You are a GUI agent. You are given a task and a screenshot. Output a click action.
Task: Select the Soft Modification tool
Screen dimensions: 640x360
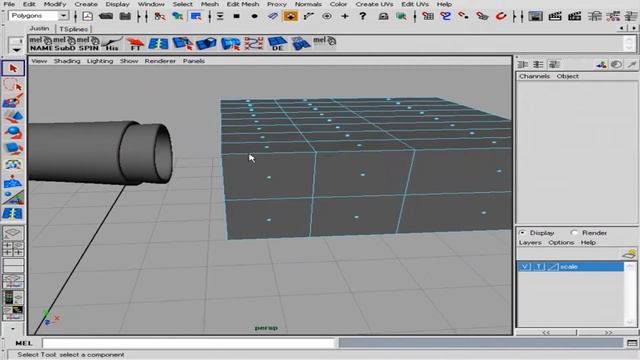coord(13,181)
